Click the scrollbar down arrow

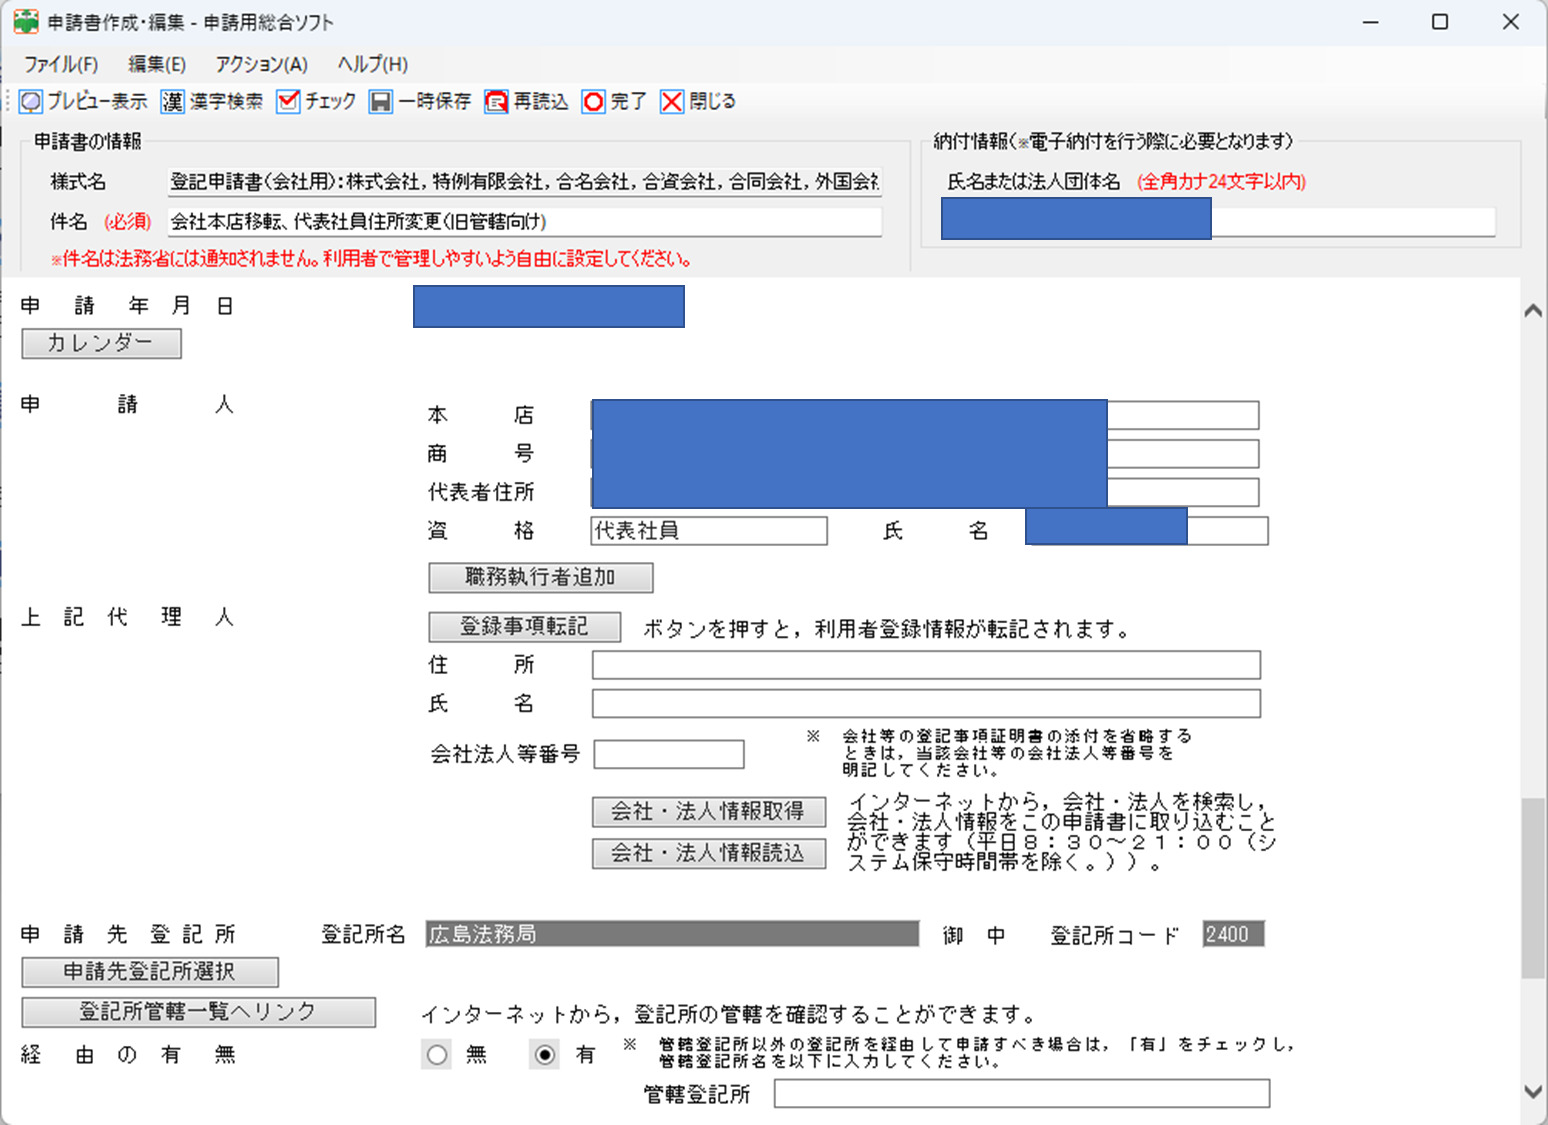point(1533,1091)
